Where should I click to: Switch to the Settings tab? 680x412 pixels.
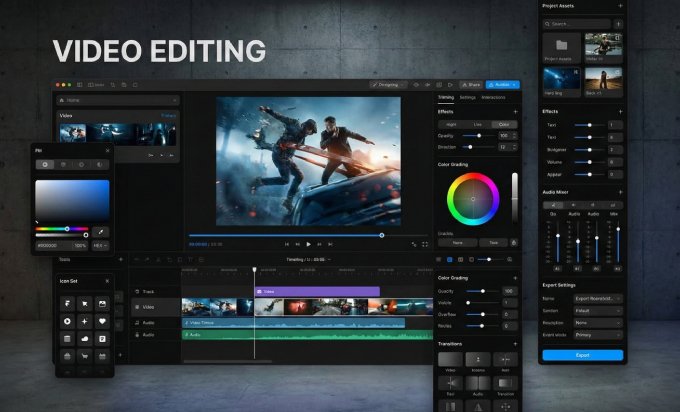(467, 97)
